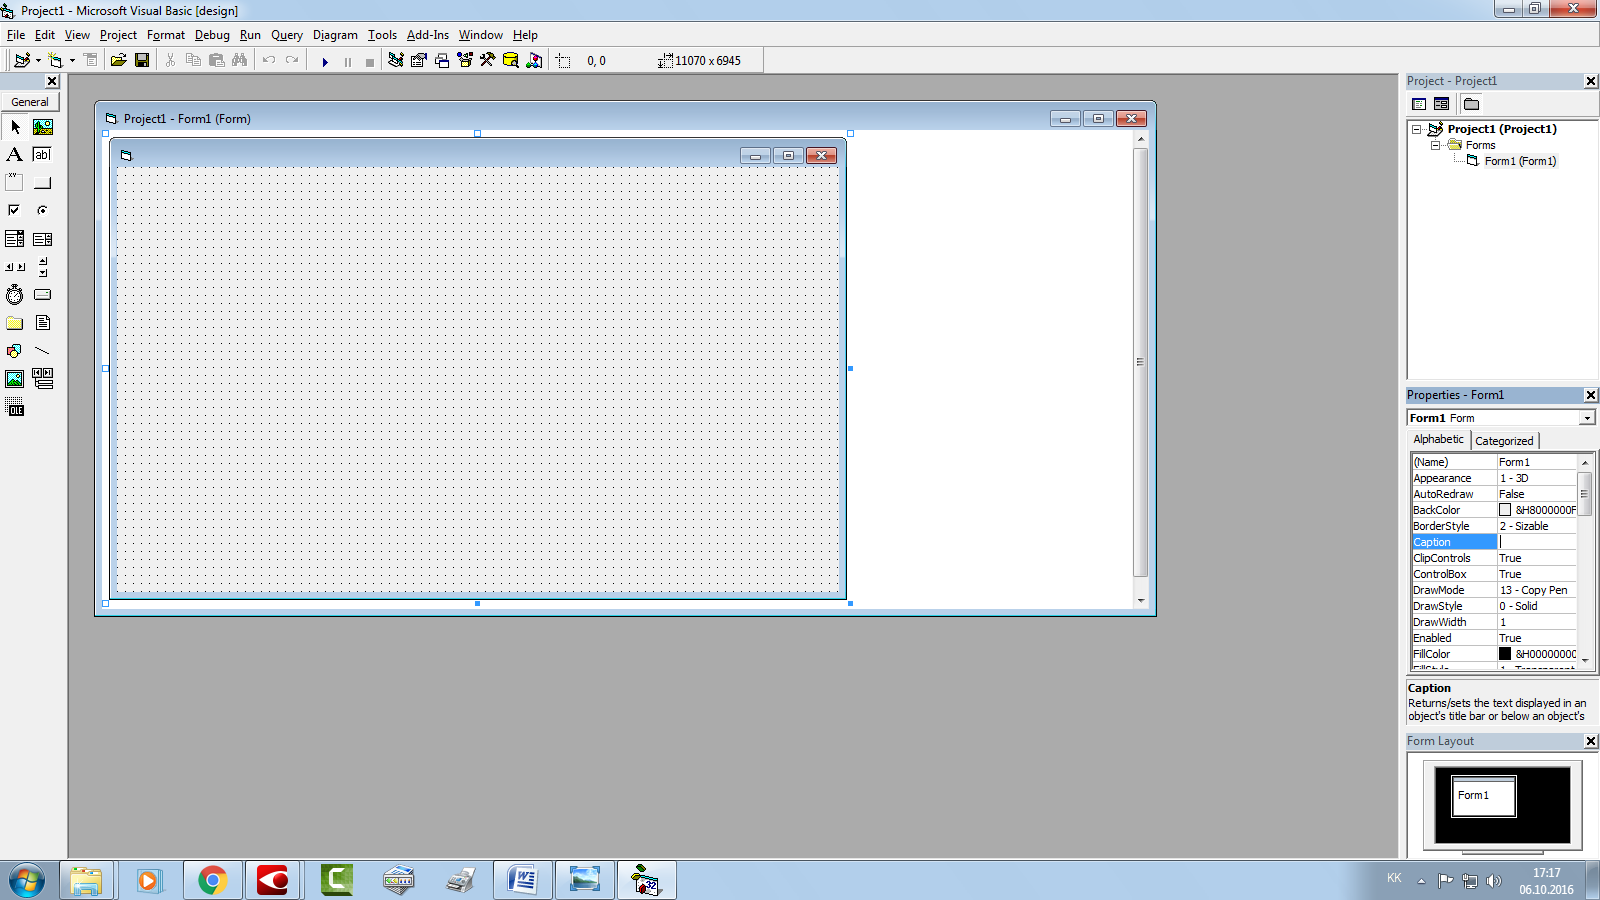Open the Visual Component Manager icon
1600x900 pixels.
pyautogui.click(x=534, y=61)
